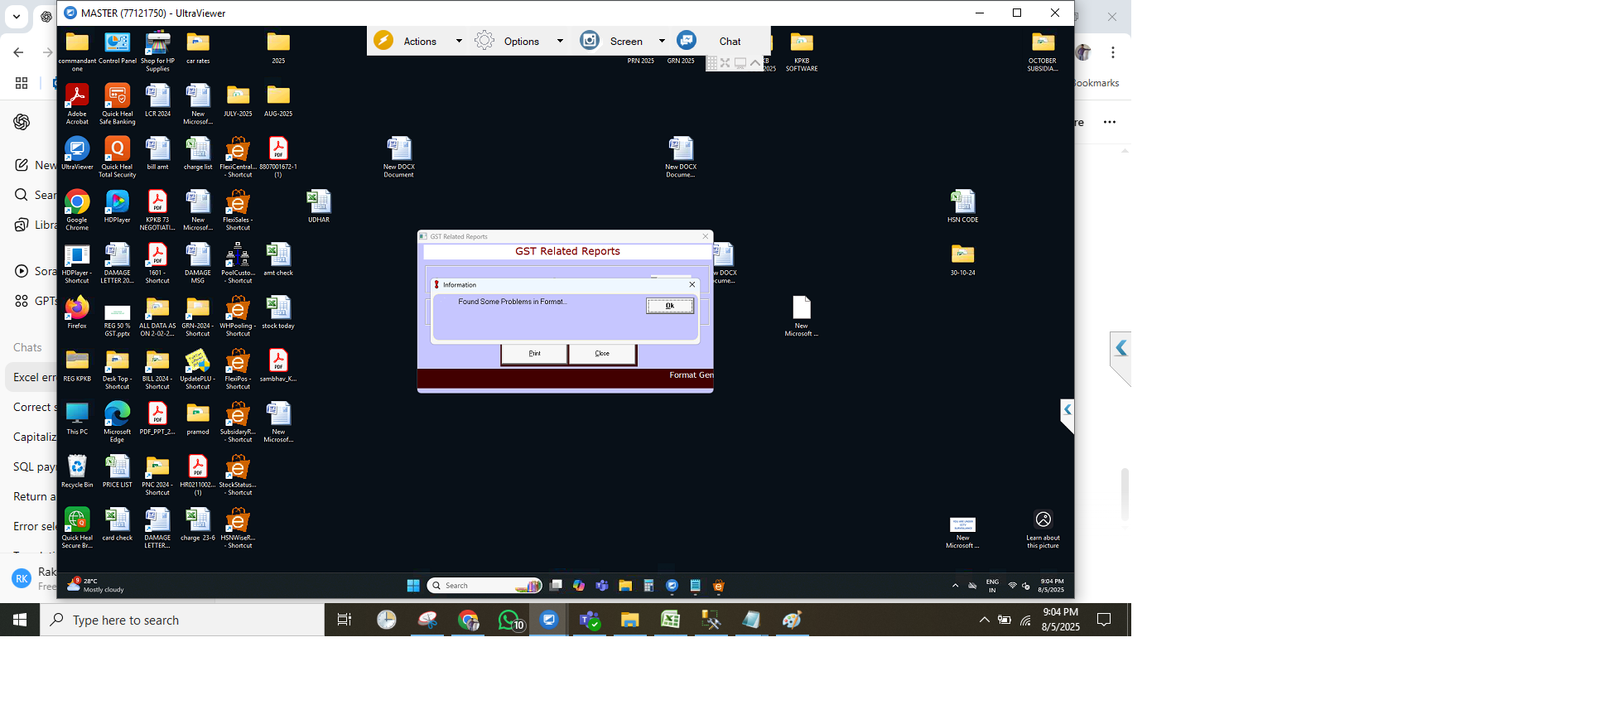Click the remote Windows Start button
The height and width of the screenshot is (706, 1600).
click(x=413, y=586)
